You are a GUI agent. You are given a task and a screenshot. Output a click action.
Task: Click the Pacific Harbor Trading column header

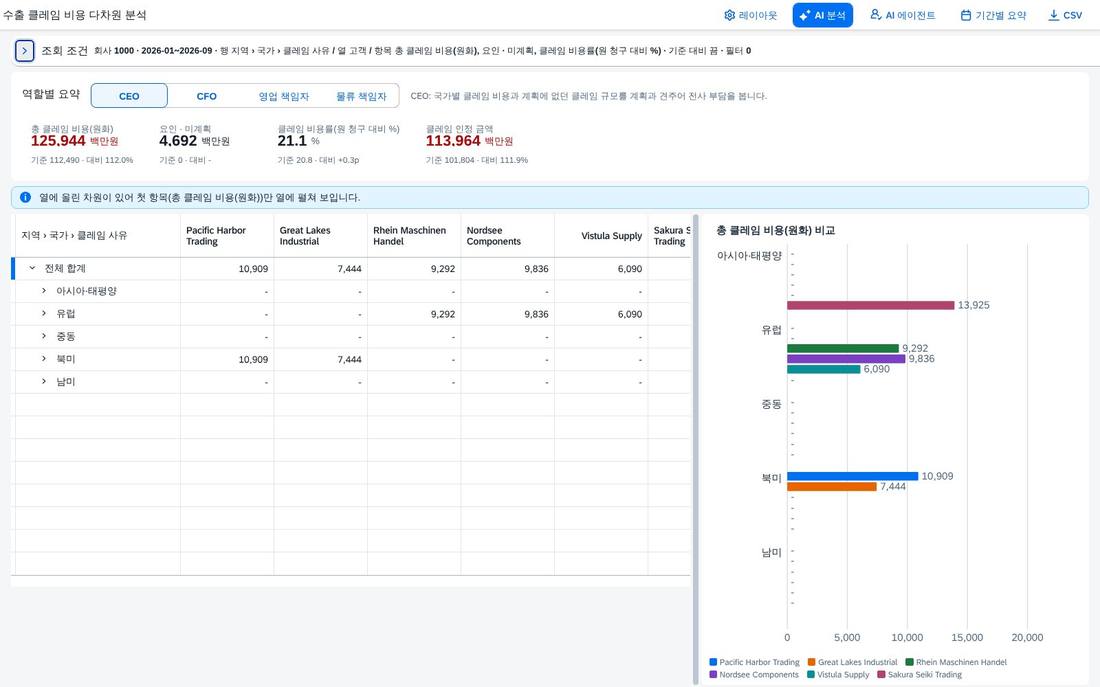[227, 236]
